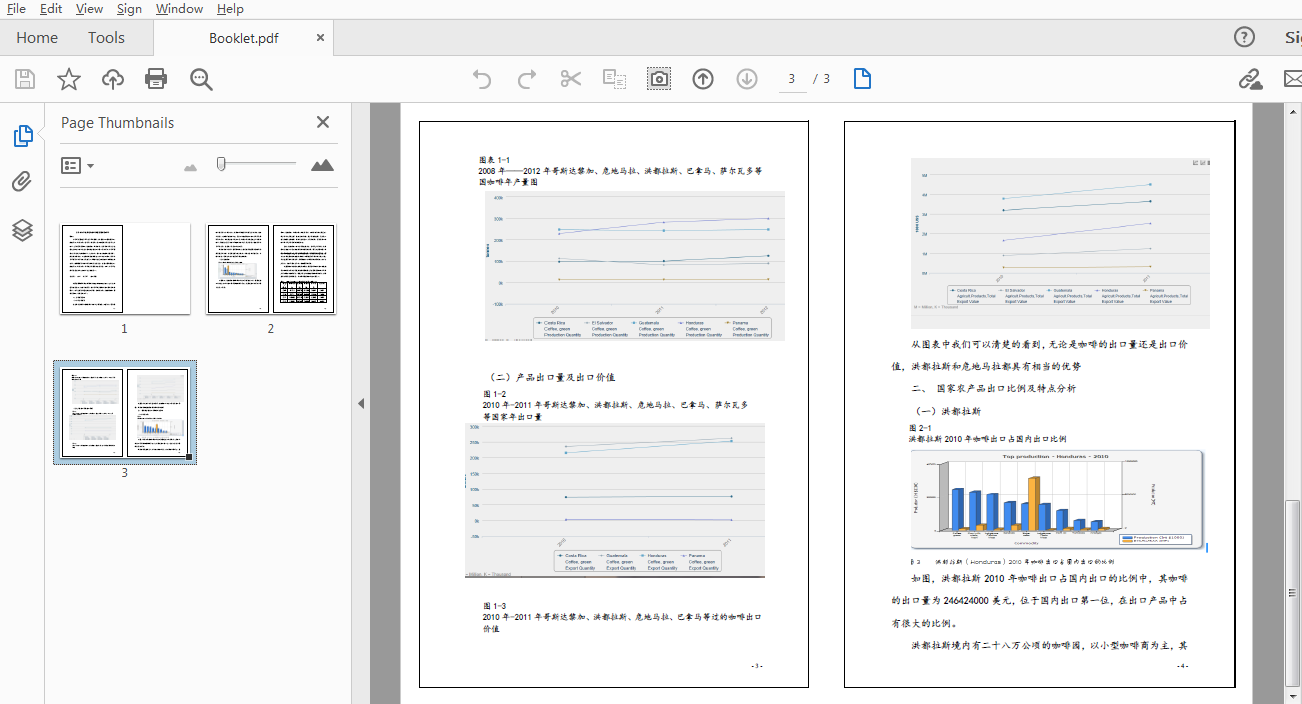Screen dimensions: 1302x704
Task: Reduce thumbnail size with the small mountain icon
Action: [x=190, y=166]
